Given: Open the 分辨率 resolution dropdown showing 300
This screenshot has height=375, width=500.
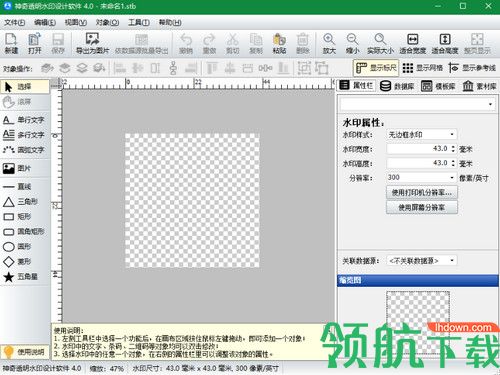Looking at the screenshot, I should [422, 177].
